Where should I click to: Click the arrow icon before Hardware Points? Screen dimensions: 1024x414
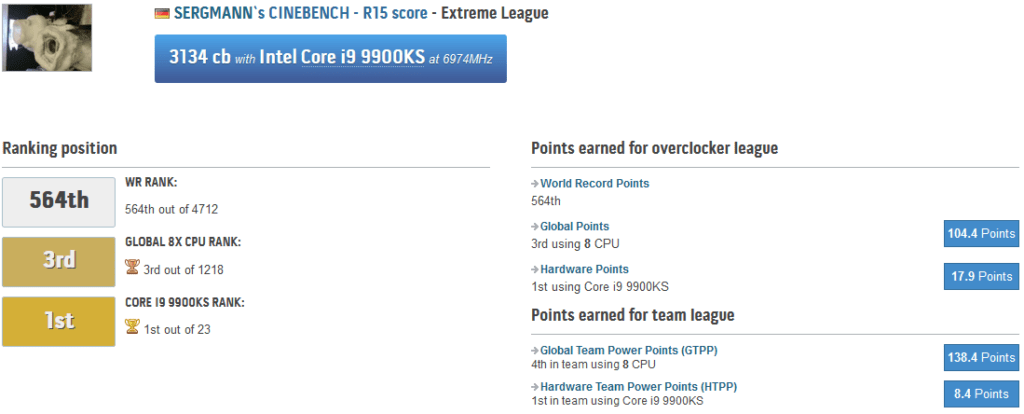[x=535, y=270]
